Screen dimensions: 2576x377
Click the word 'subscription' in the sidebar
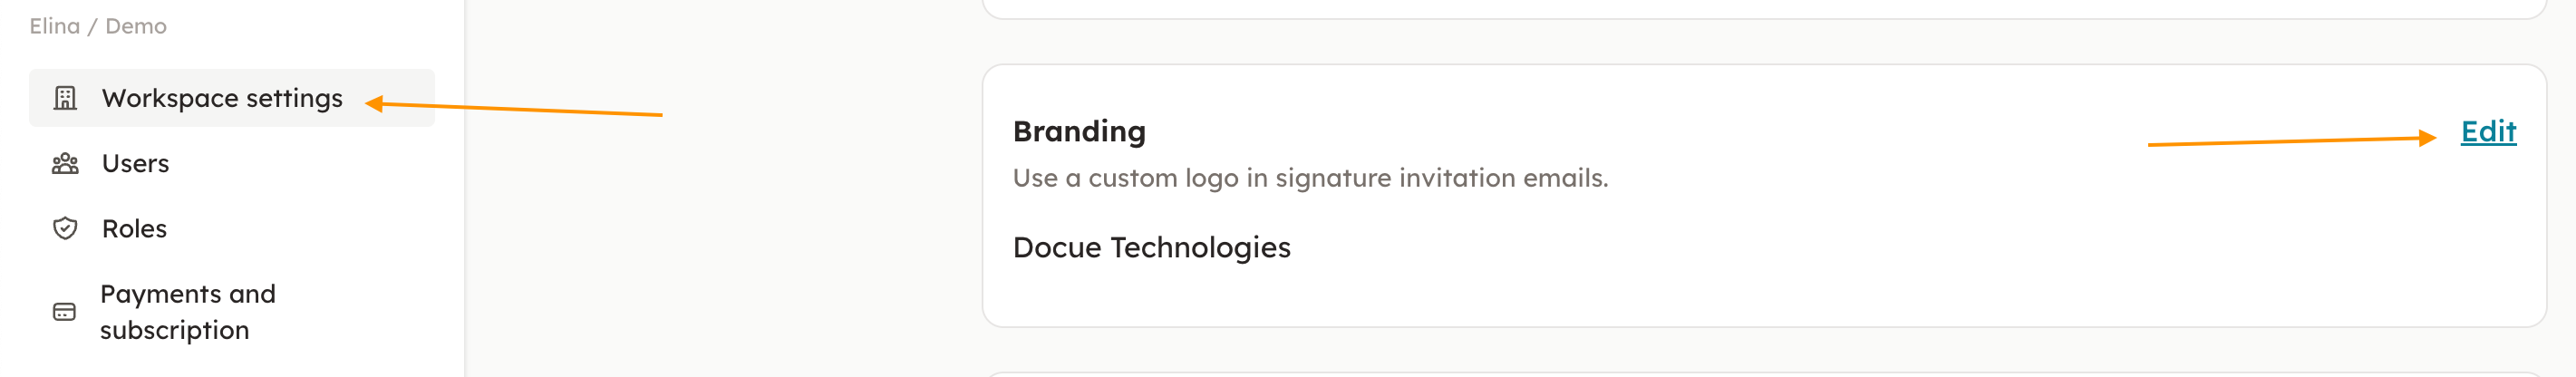[x=174, y=330]
